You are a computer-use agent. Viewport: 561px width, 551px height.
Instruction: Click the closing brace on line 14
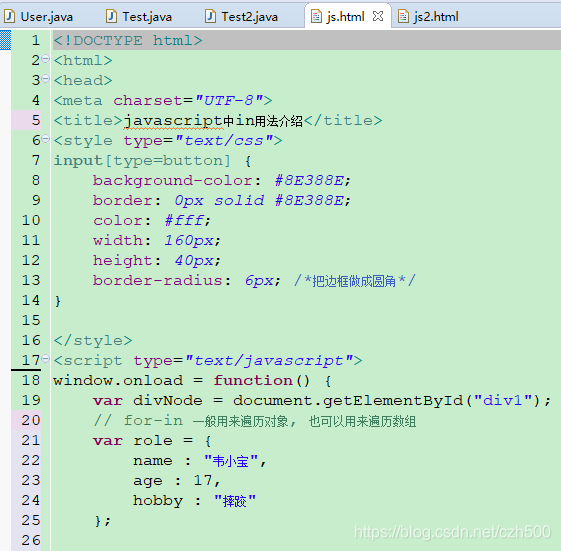(x=58, y=301)
